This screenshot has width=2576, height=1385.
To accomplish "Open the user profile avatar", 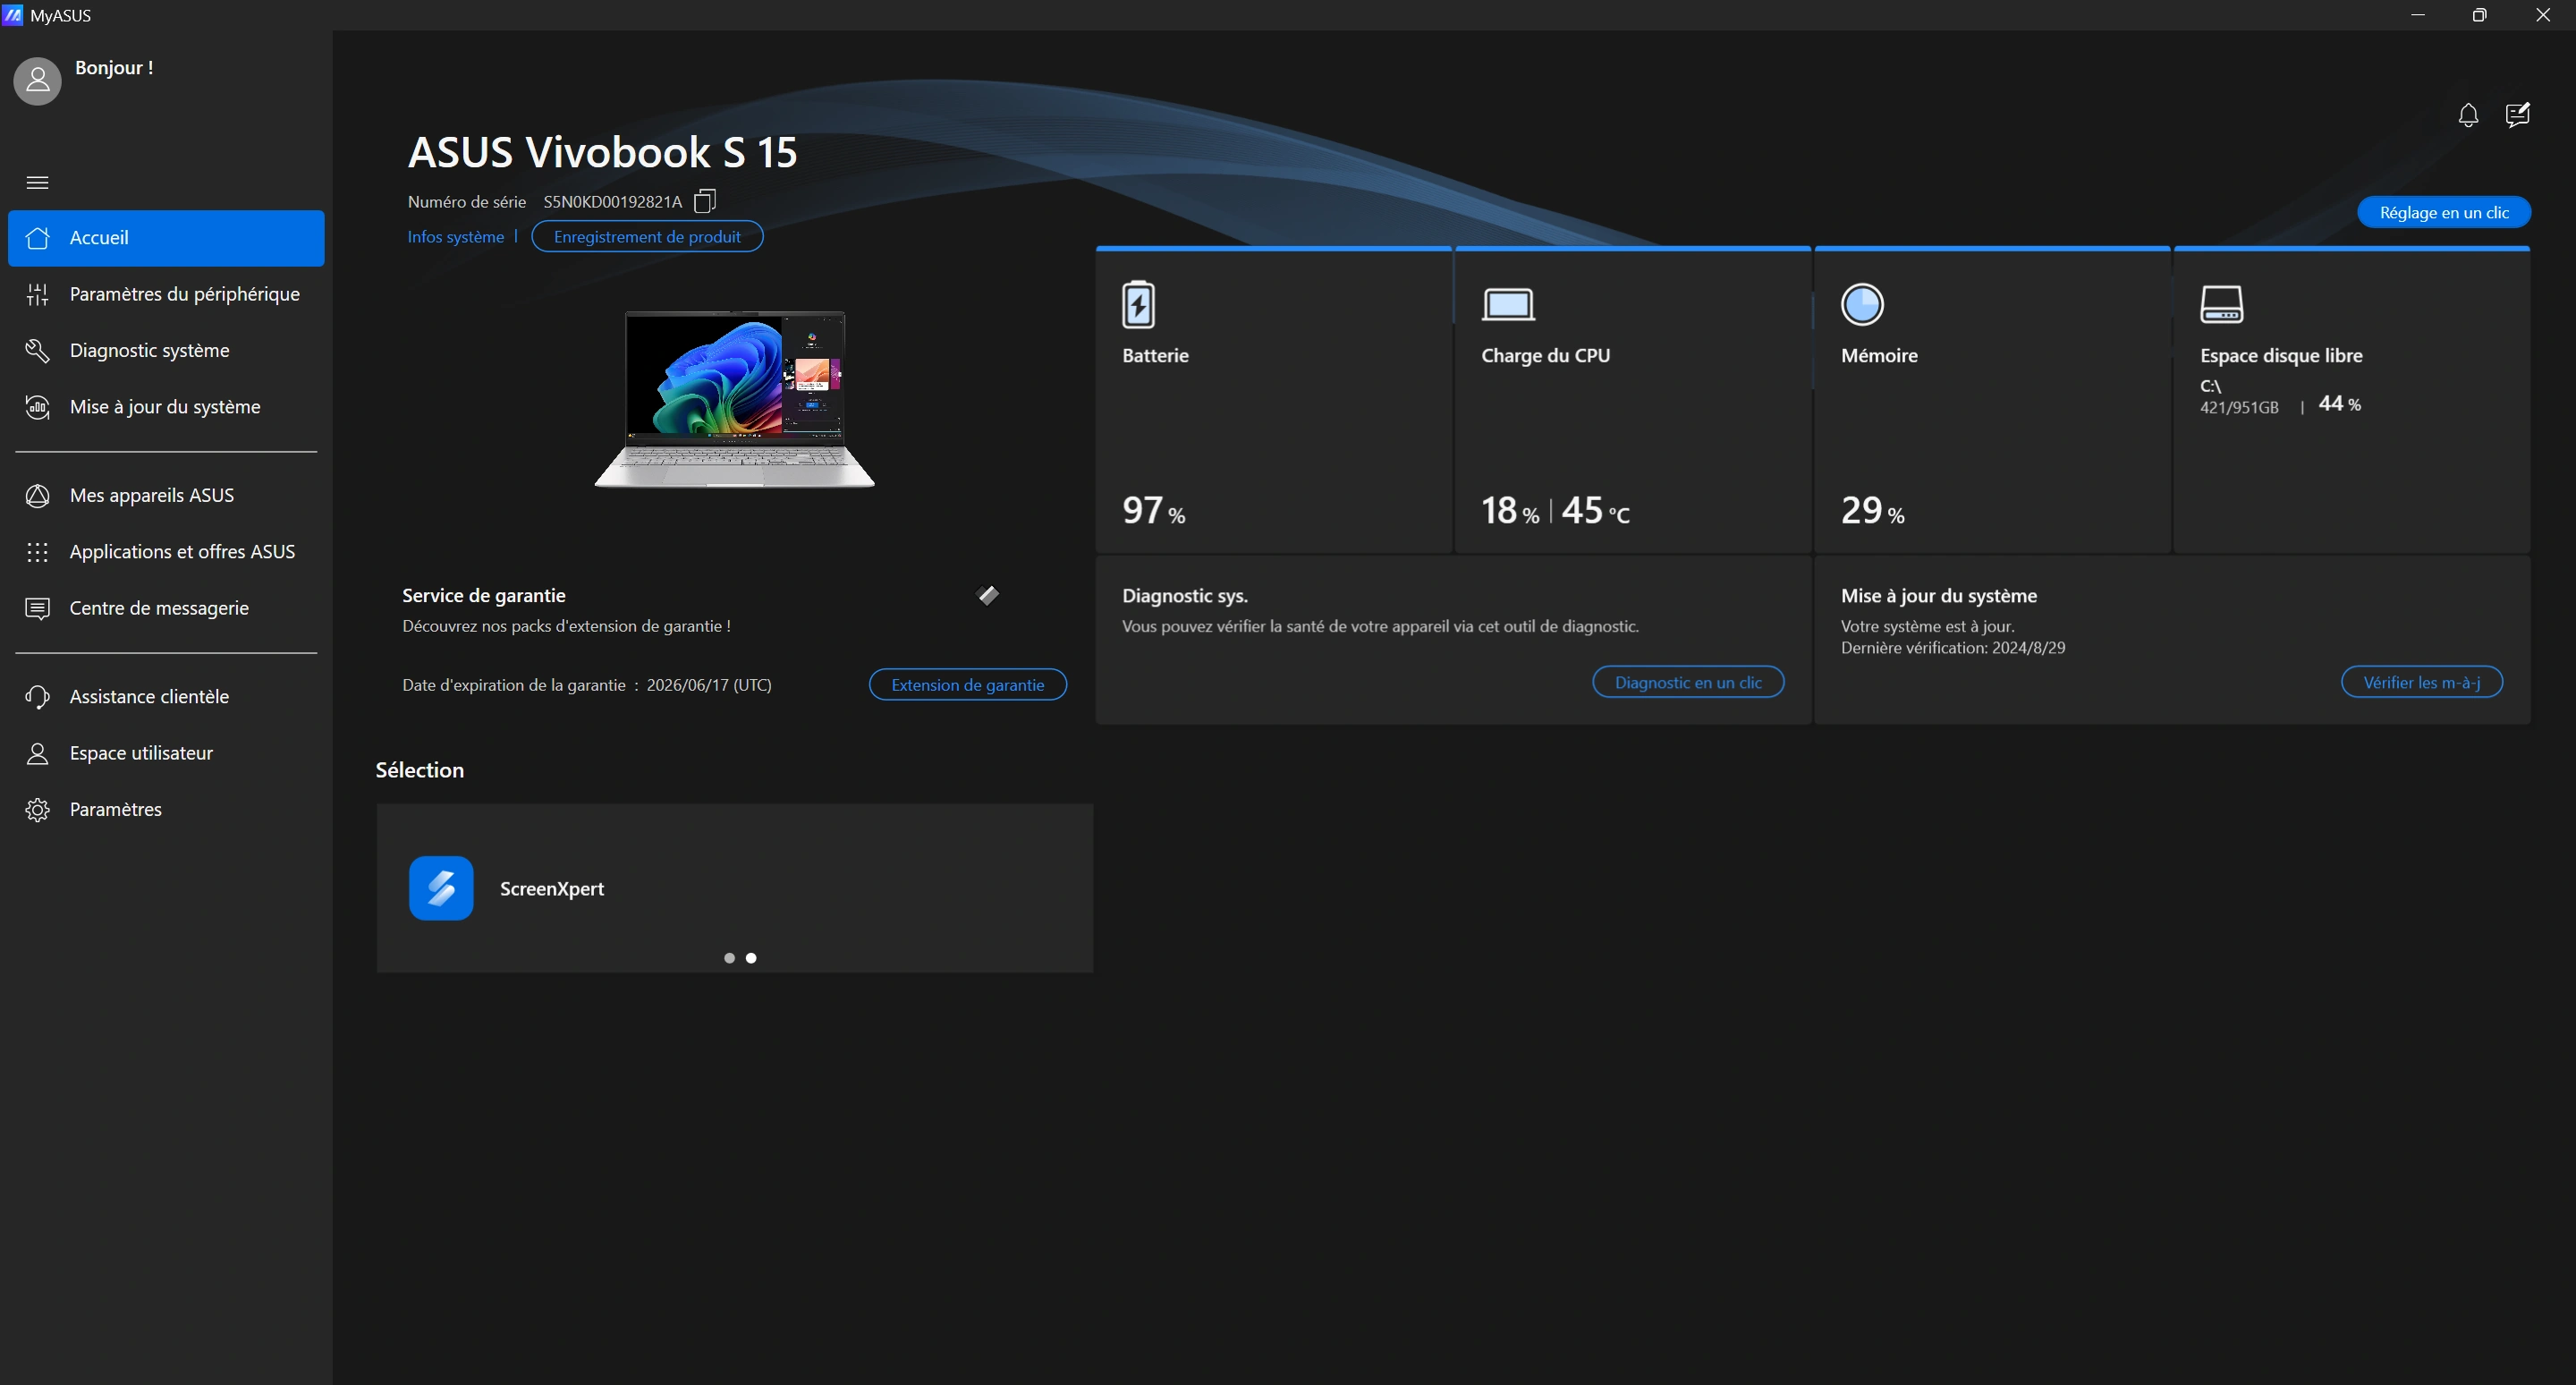I will [37, 80].
